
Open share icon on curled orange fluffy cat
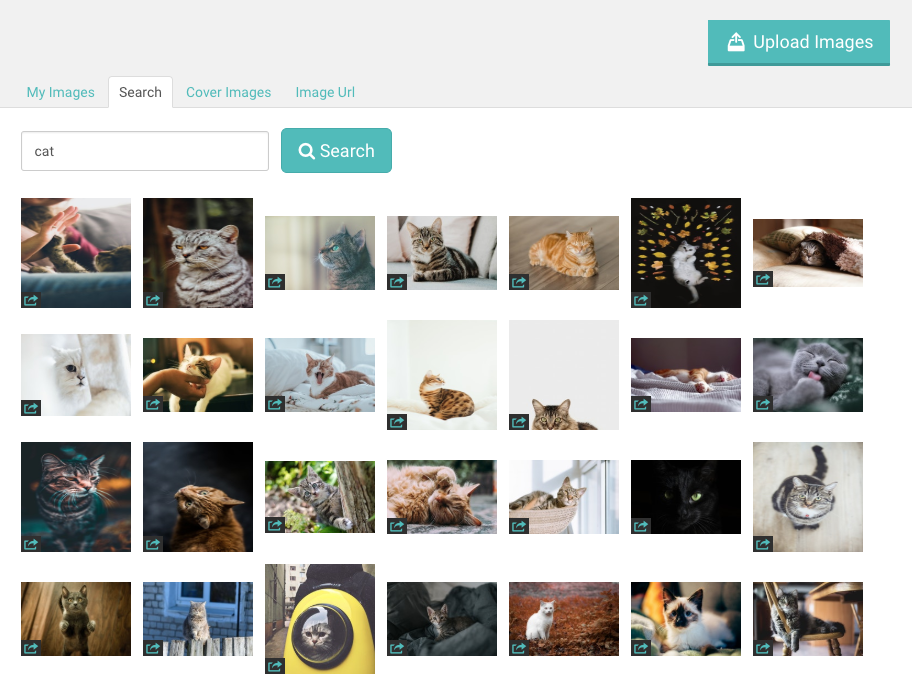coord(397,526)
